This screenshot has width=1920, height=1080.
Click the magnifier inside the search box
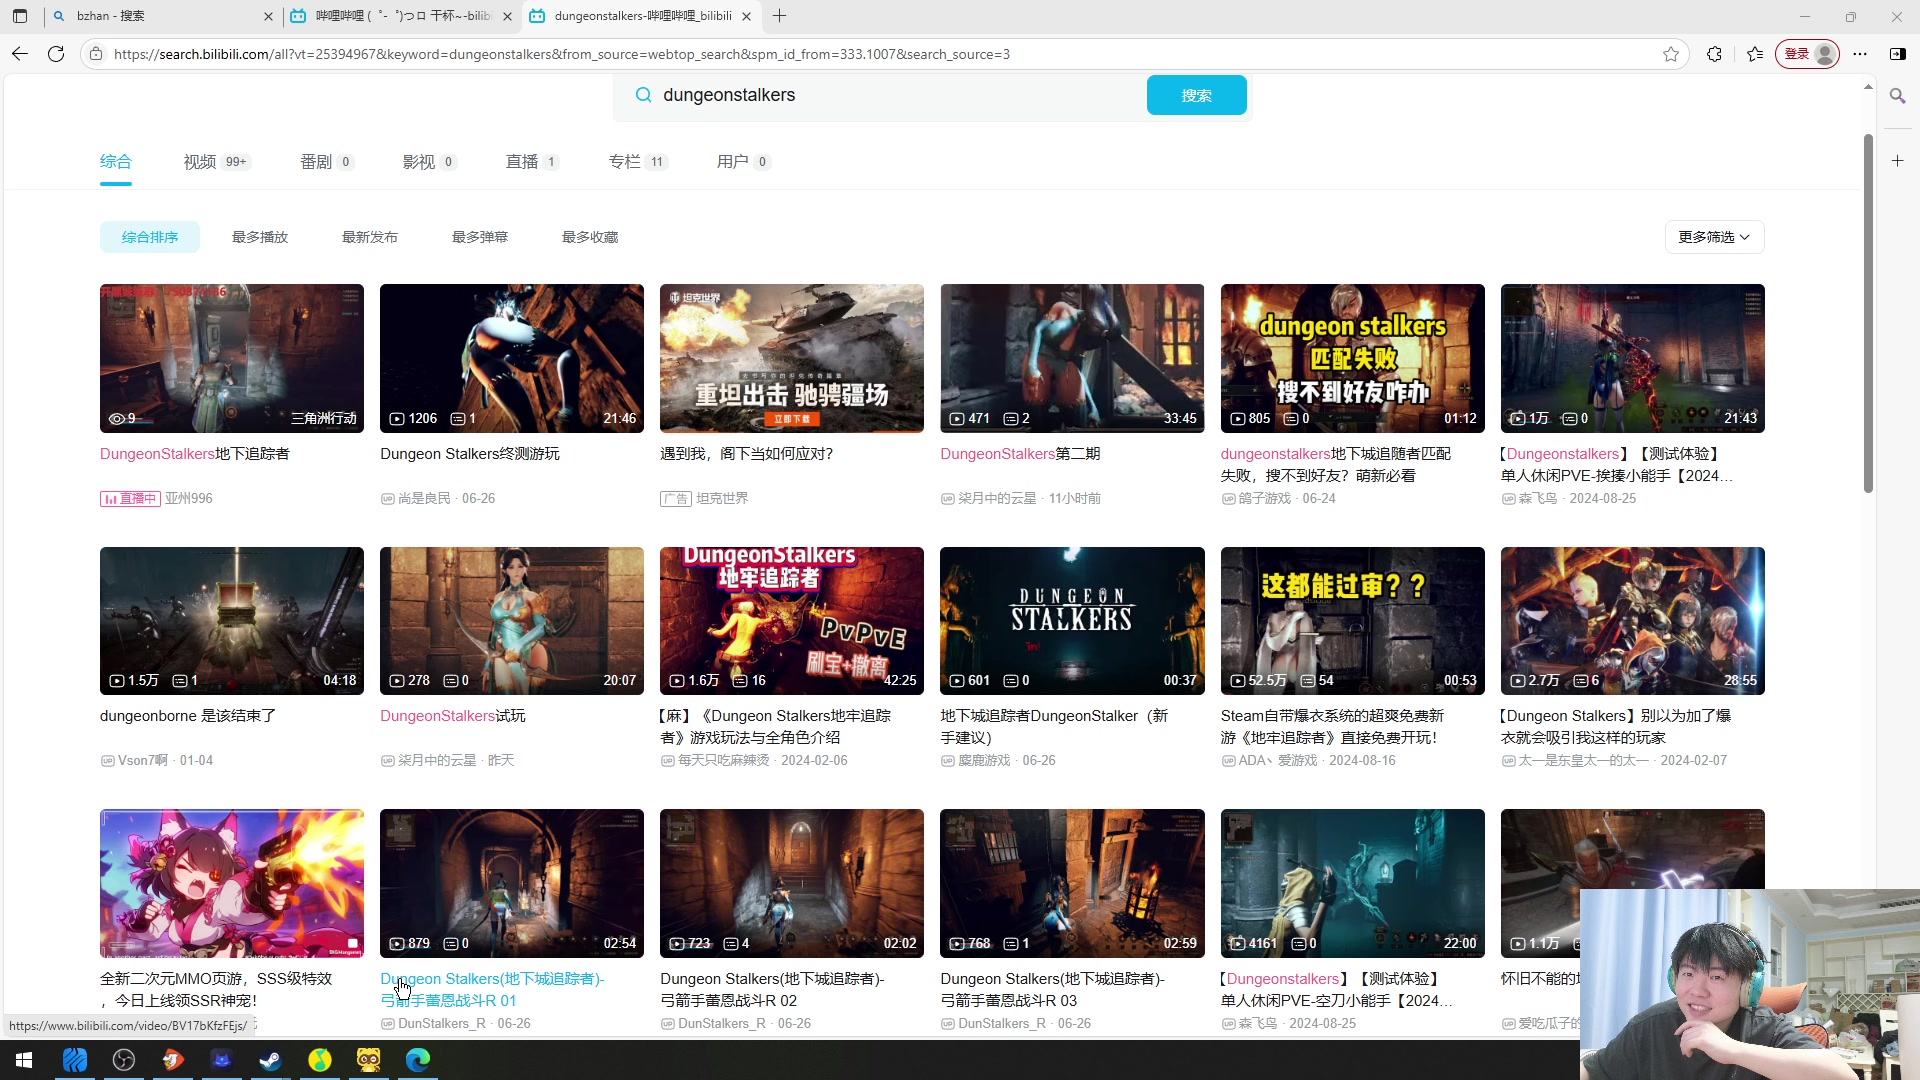coord(643,95)
